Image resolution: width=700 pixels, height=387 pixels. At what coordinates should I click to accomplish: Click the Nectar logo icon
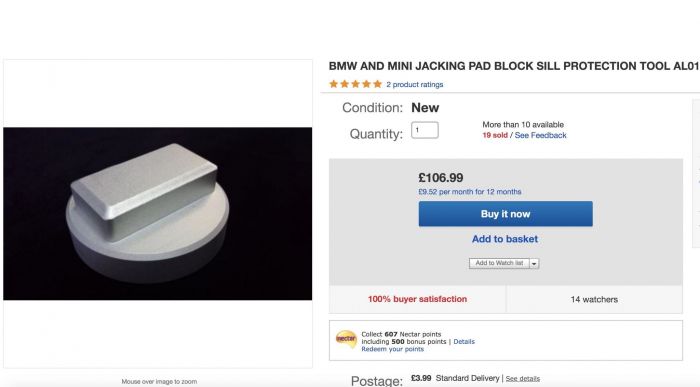click(346, 339)
